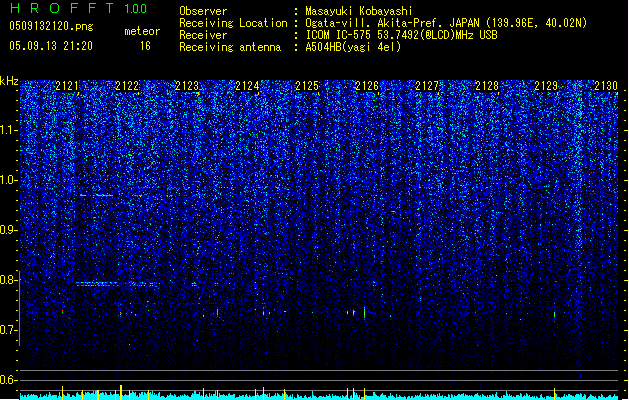Click the Receiving Location label
629x400 pixels.
point(233,23)
